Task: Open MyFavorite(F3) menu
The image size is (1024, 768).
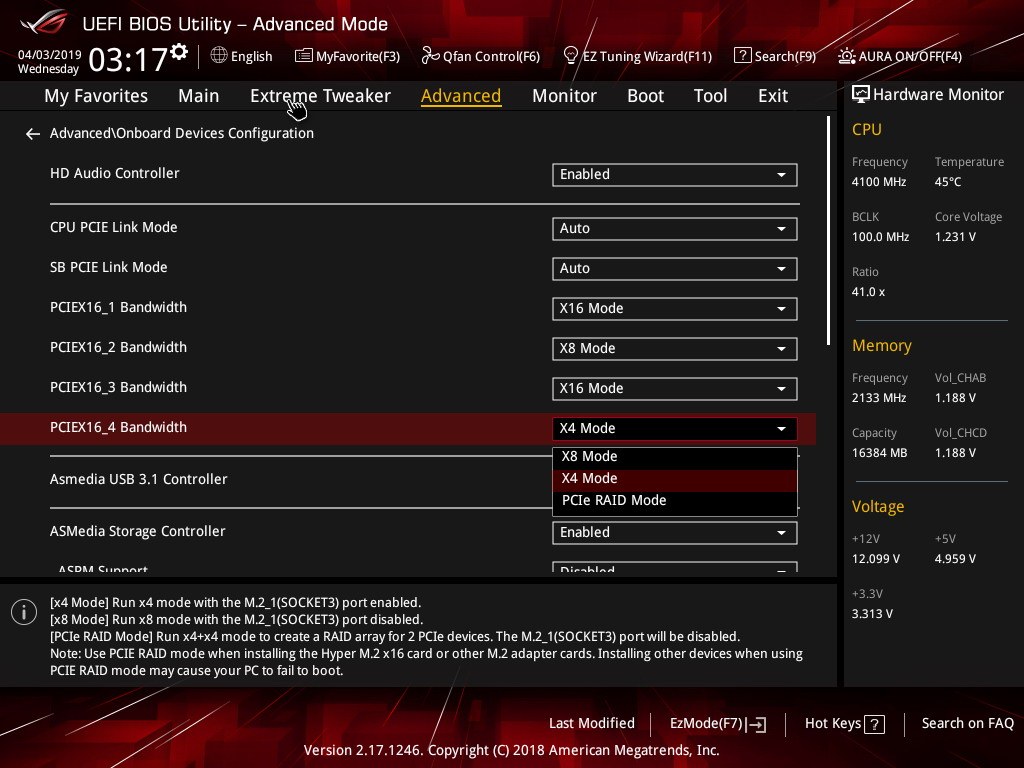Action: pos(347,56)
